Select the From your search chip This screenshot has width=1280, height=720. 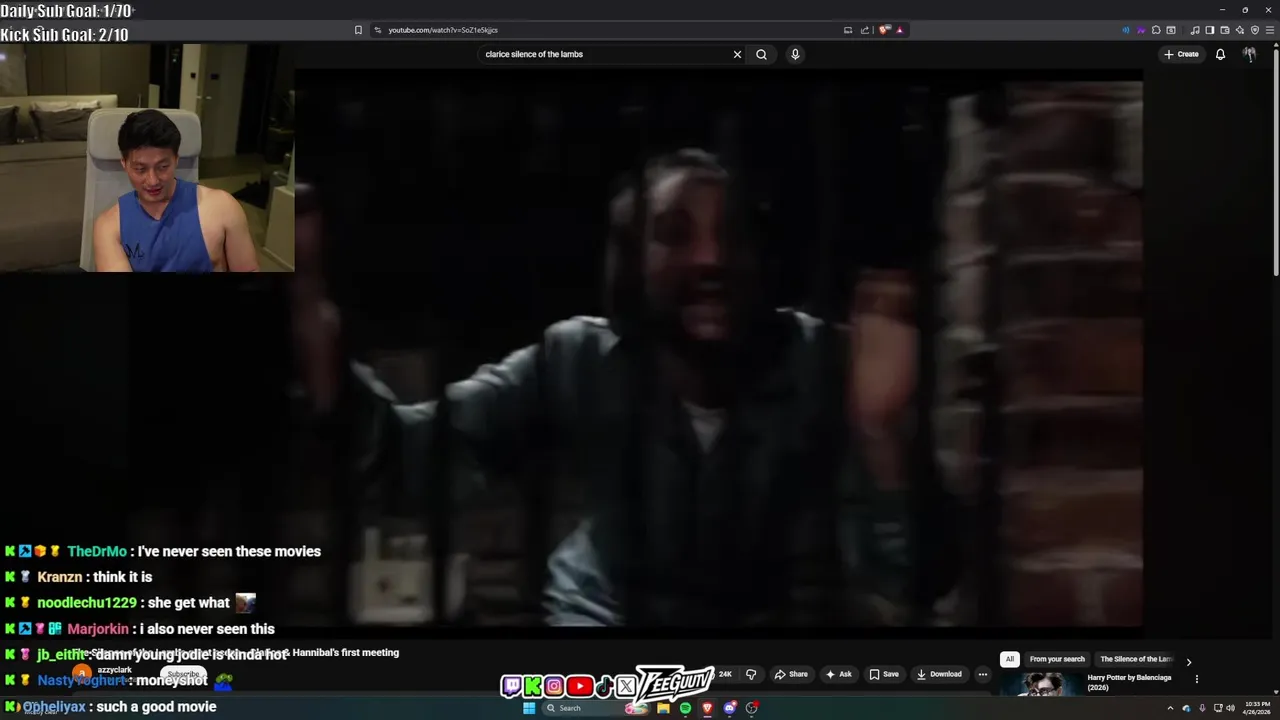pos(1057,659)
